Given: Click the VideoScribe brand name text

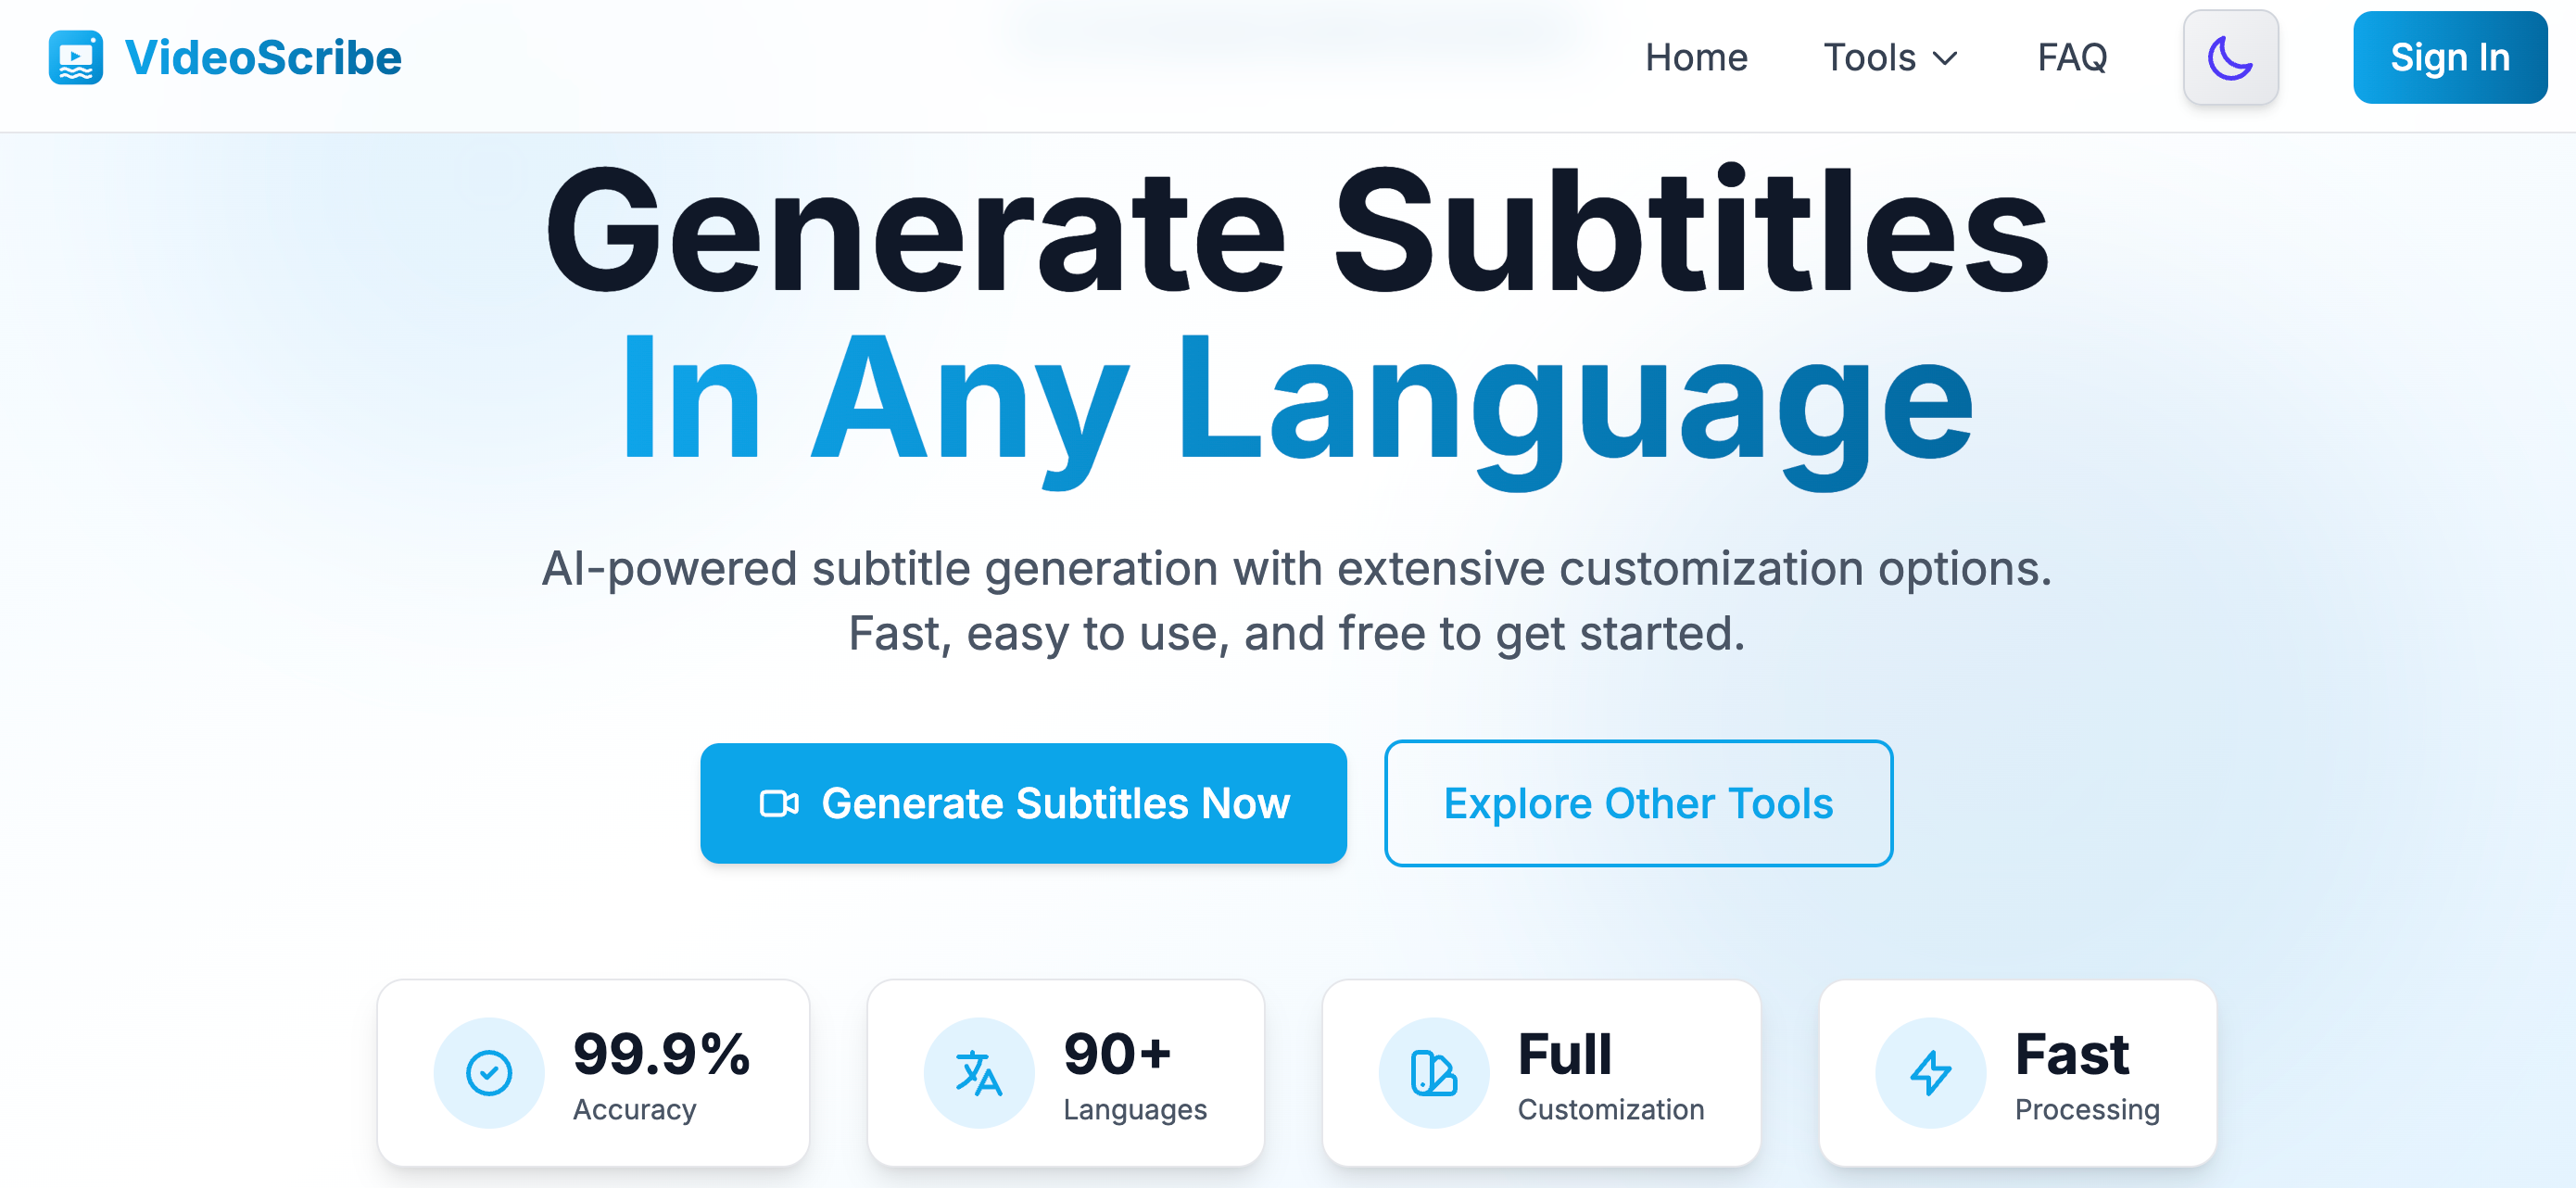Looking at the screenshot, I should (x=263, y=58).
